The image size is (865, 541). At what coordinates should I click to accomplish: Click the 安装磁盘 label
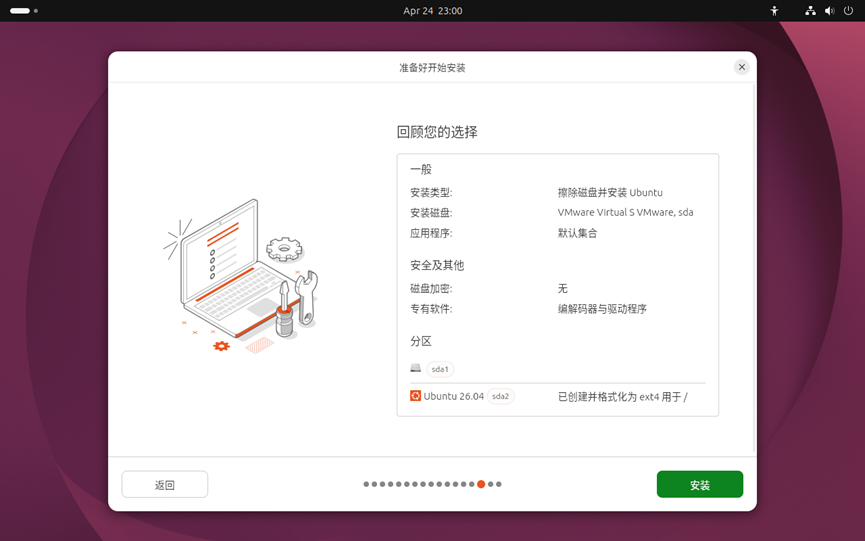point(431,212)
